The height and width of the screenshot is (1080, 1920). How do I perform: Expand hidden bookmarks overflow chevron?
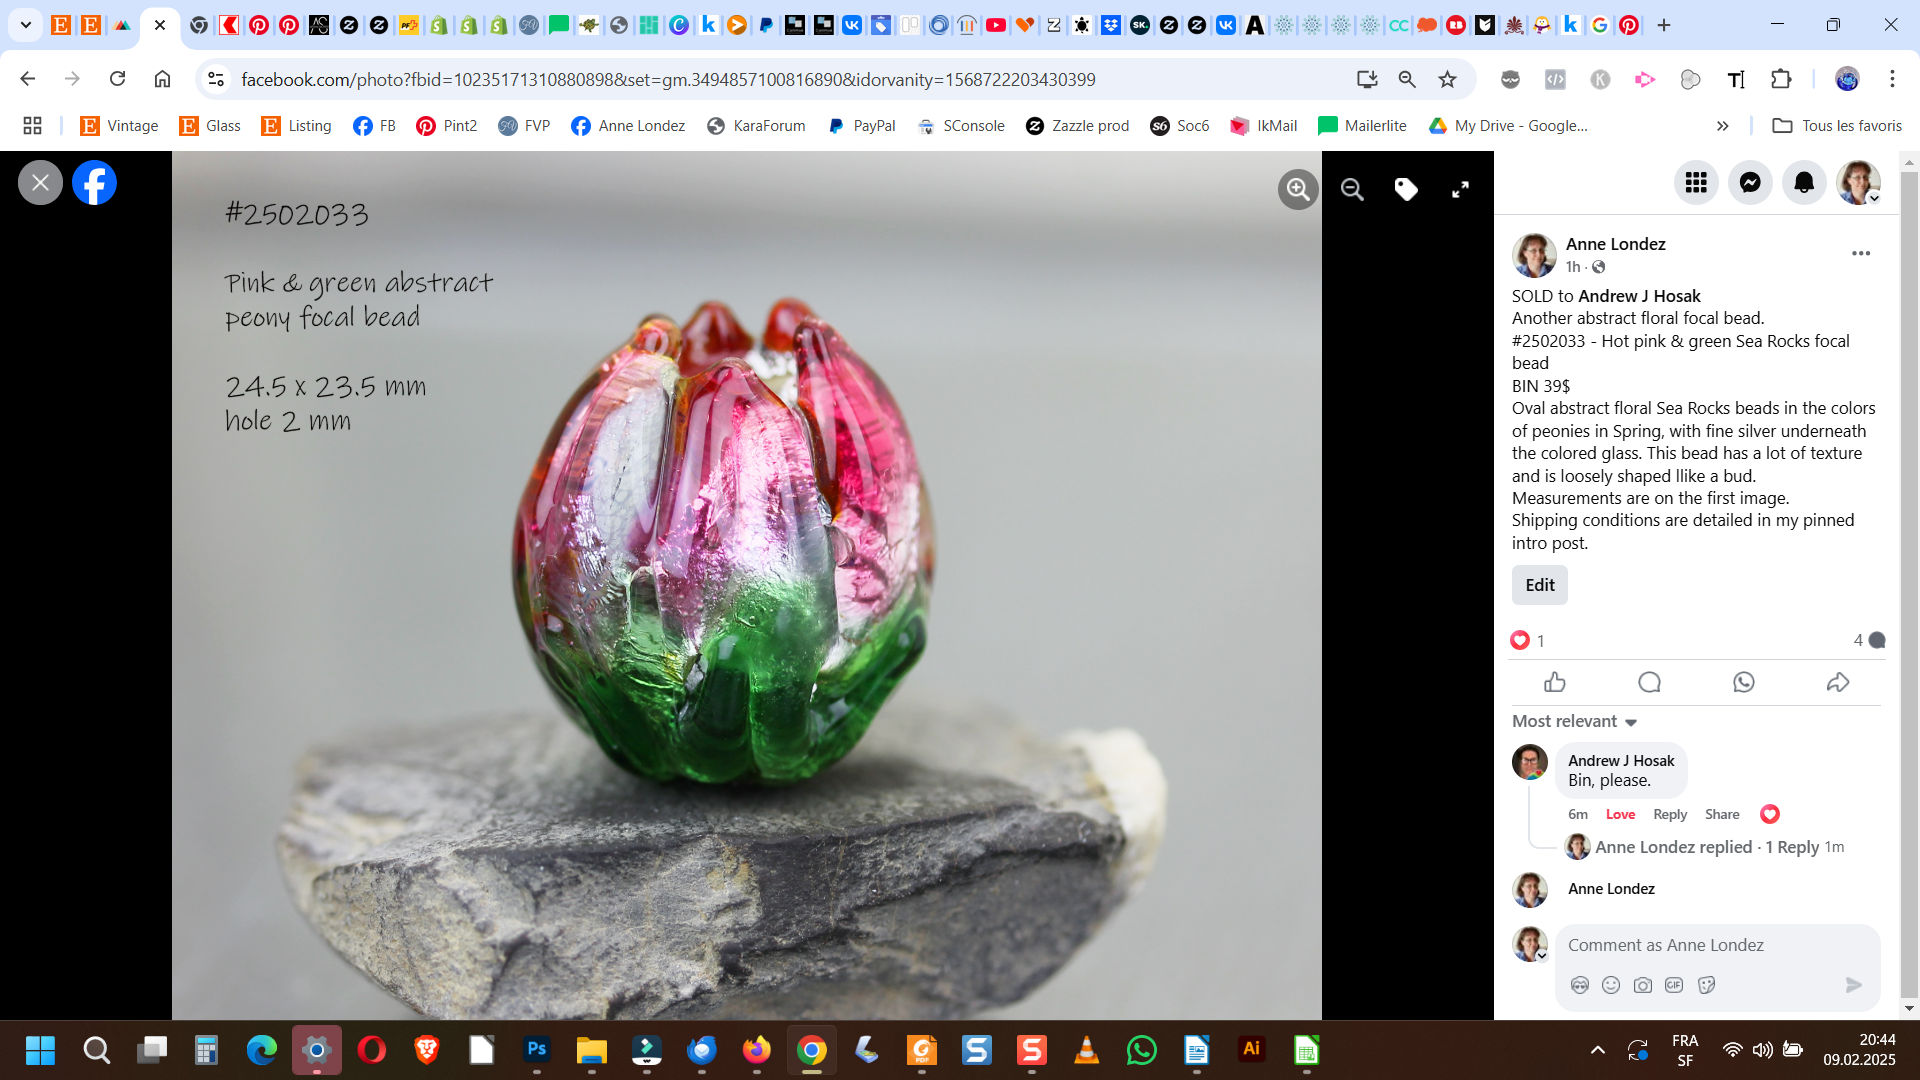click(x=1722, y=126)
